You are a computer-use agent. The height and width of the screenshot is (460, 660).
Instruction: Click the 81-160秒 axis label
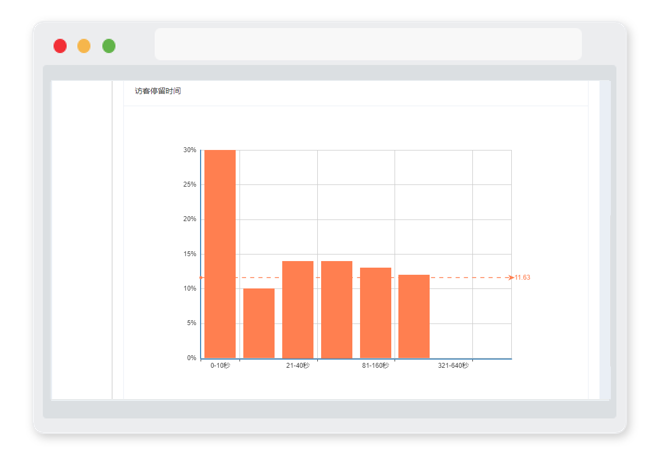pyautogui.click(x=375, y=366)
